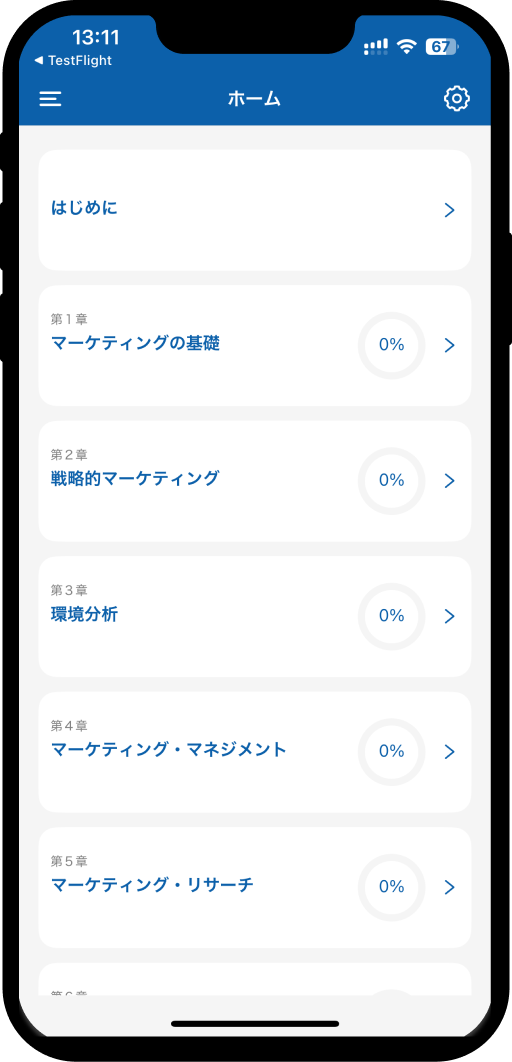Click the chevron for 戦略的マーケティング
Viewport: 512px width, 1062px height.
coord(449,481)
